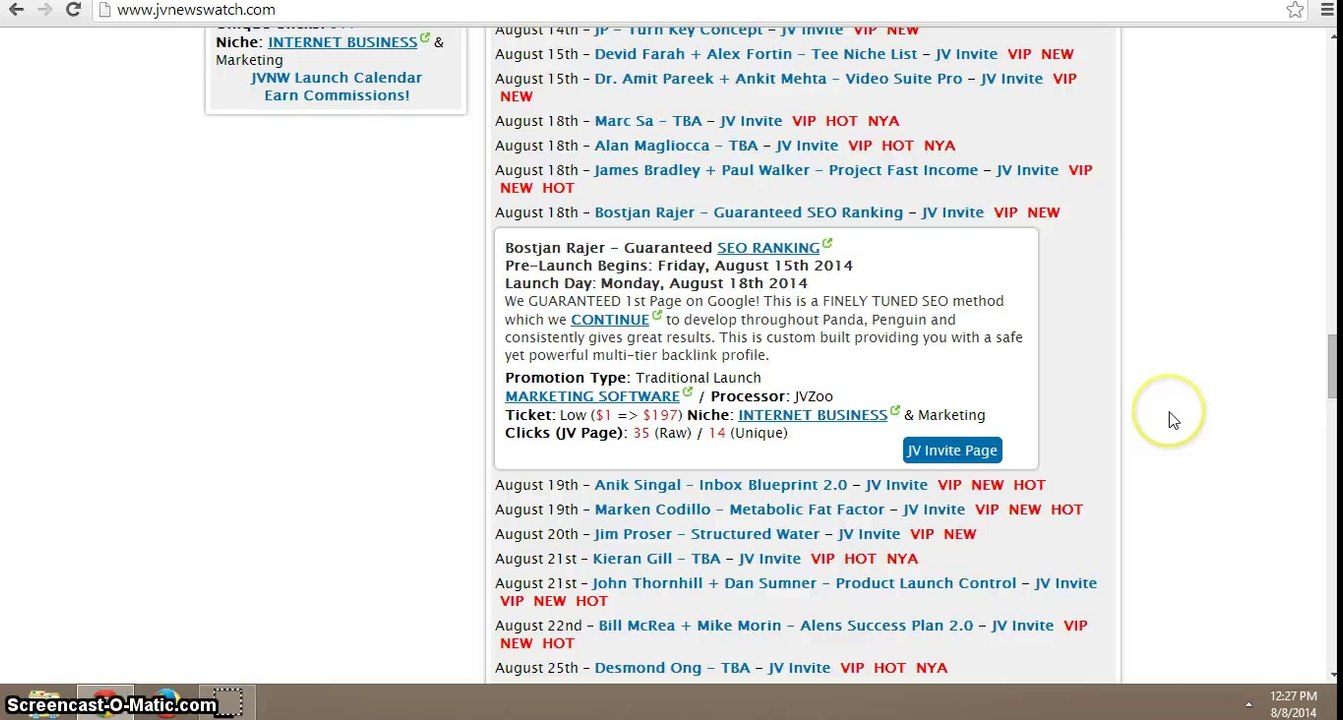Reload the jvnewswatch.com page
This screenshot has height=720, width=1343.
tap(73, 10)
